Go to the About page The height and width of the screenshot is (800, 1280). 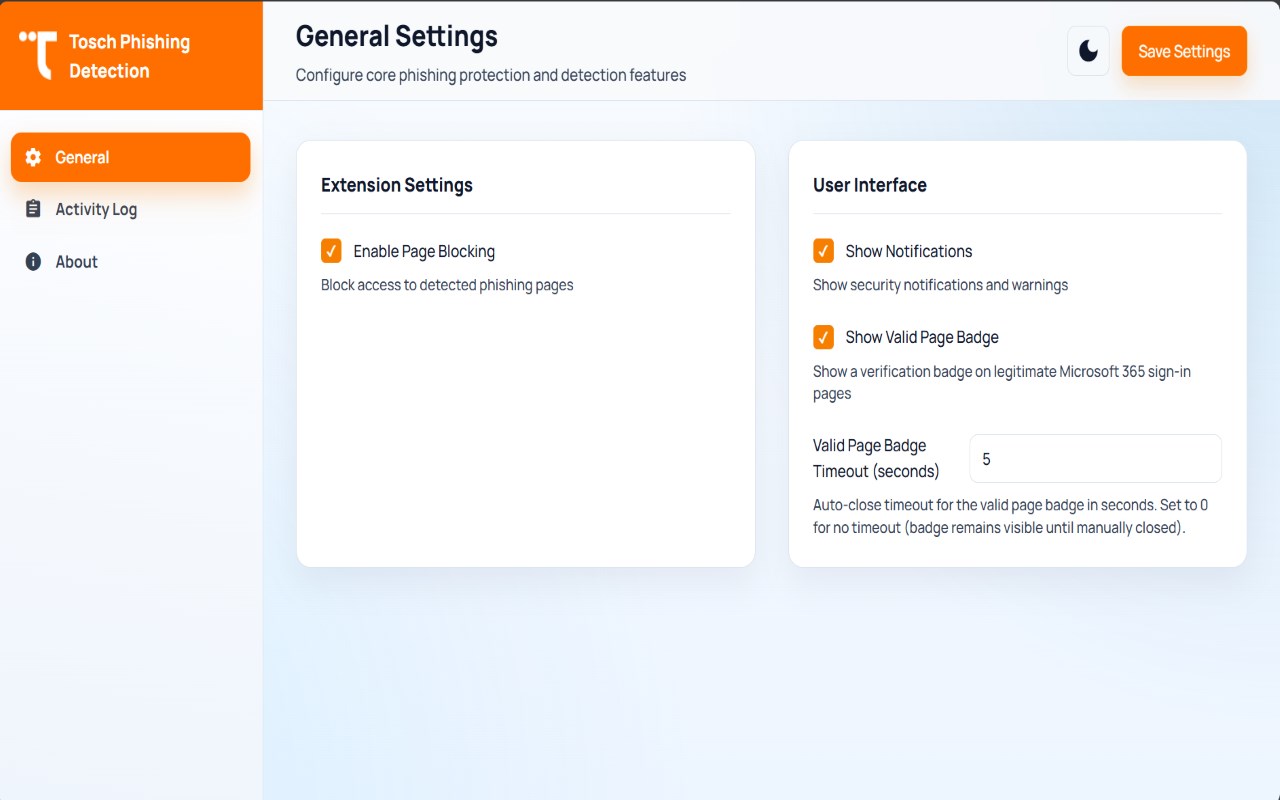tap(76, 262)
